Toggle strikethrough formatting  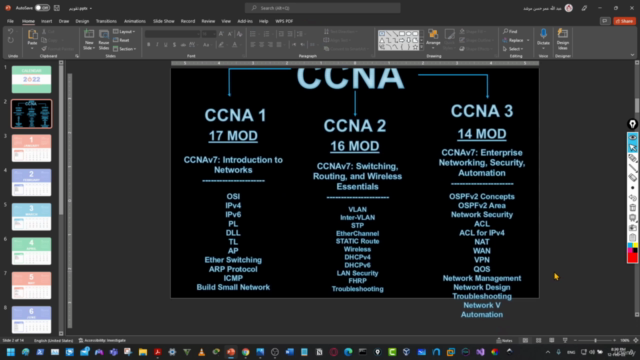[183, 44]
